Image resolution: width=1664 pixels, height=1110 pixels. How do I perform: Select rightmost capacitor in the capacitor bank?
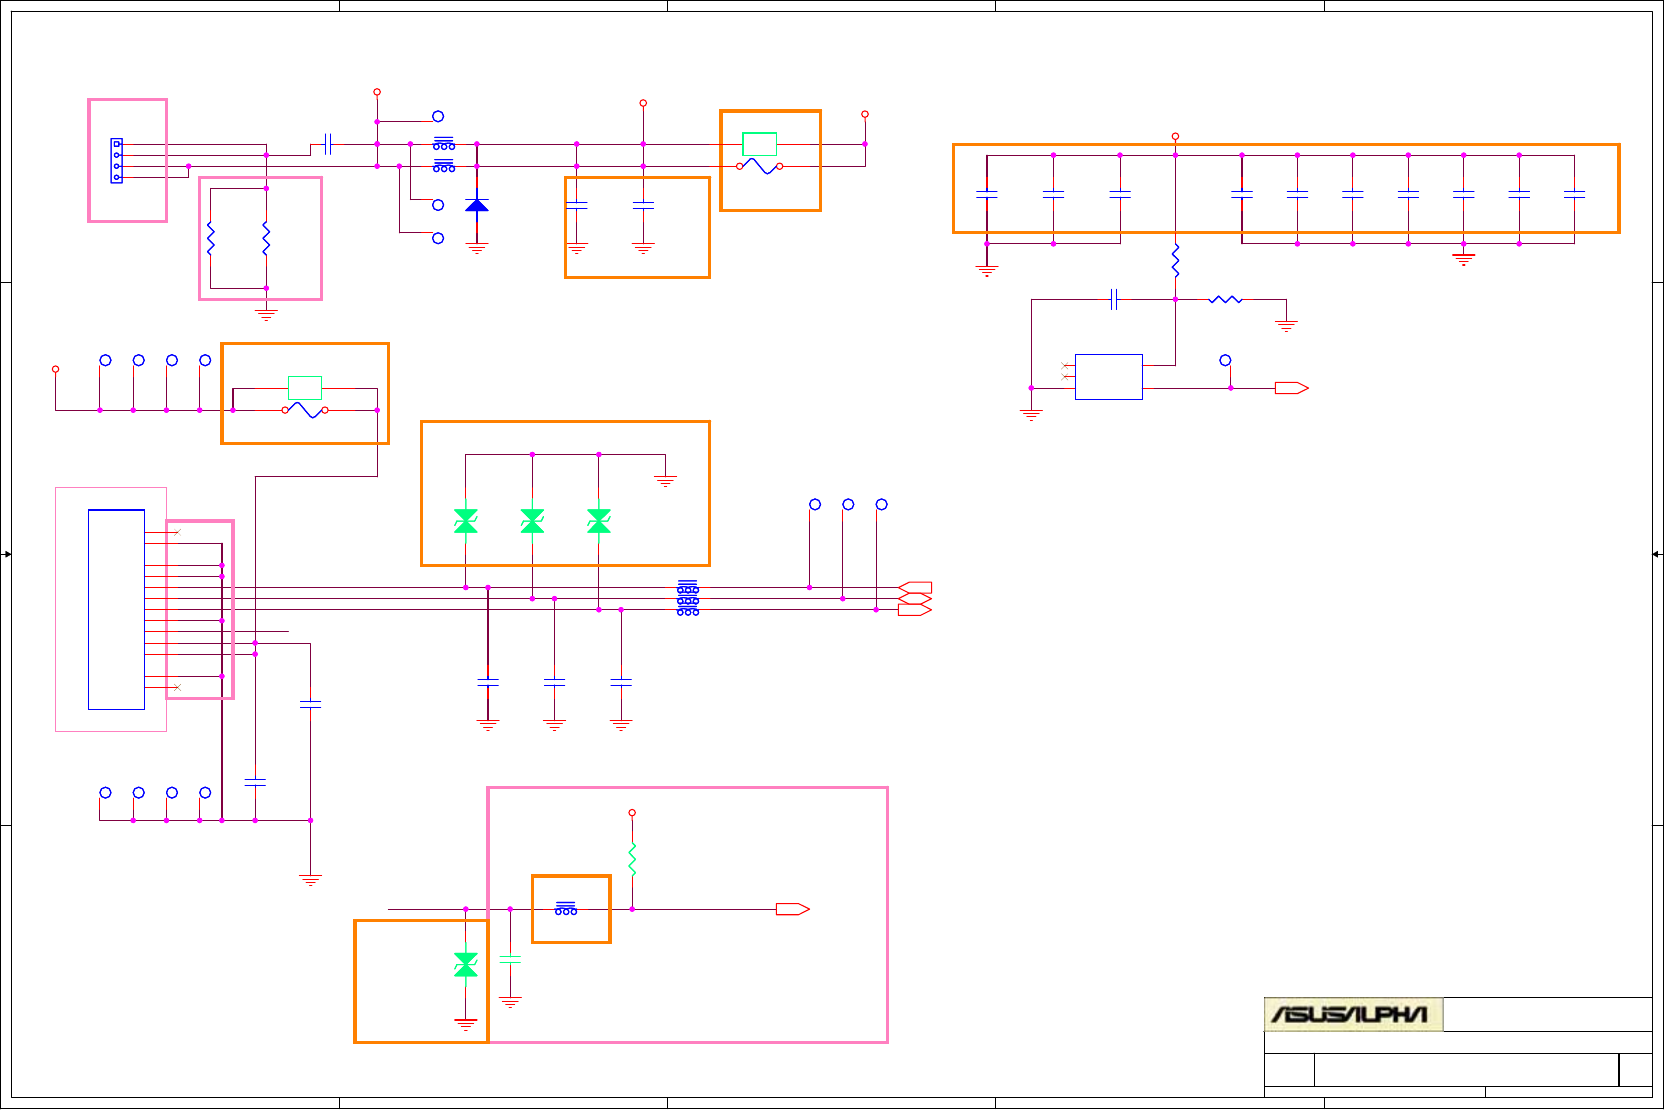1574,194
